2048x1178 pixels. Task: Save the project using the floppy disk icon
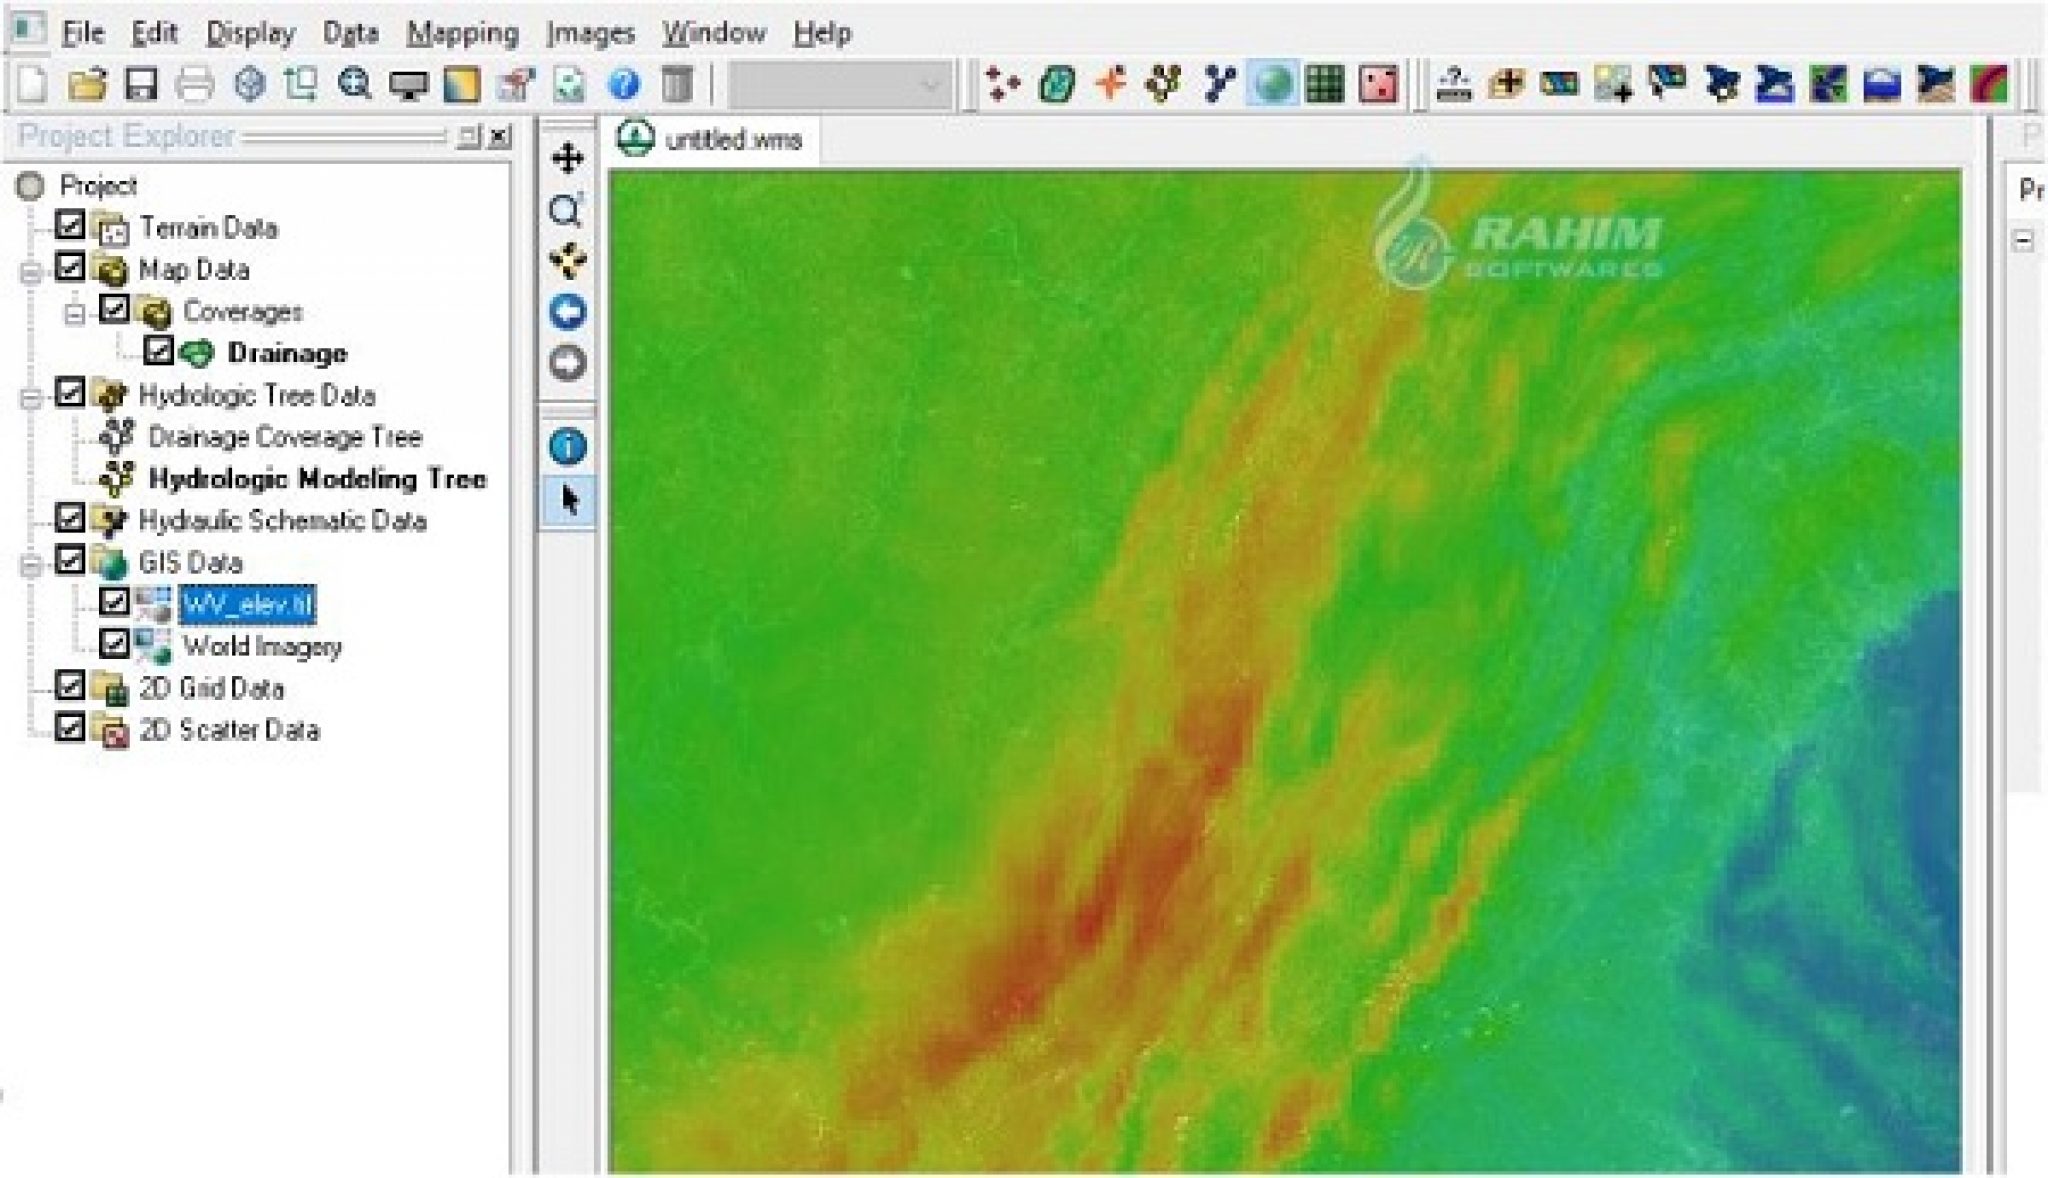pos(142,85)
